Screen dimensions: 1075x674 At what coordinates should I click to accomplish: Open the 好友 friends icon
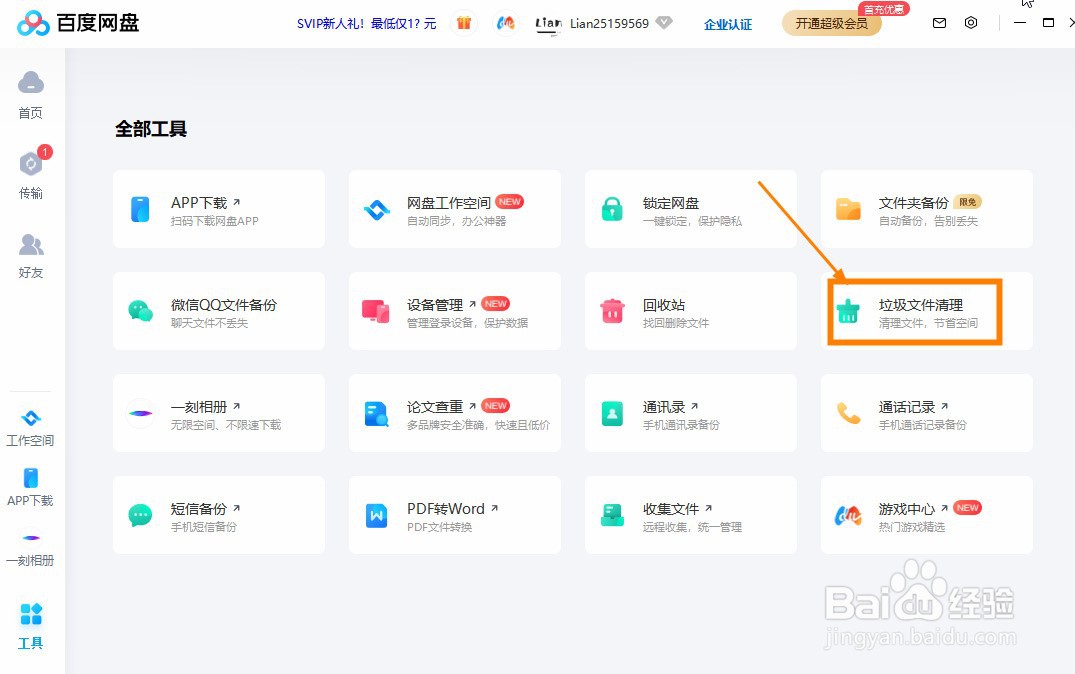click(31, 244)
